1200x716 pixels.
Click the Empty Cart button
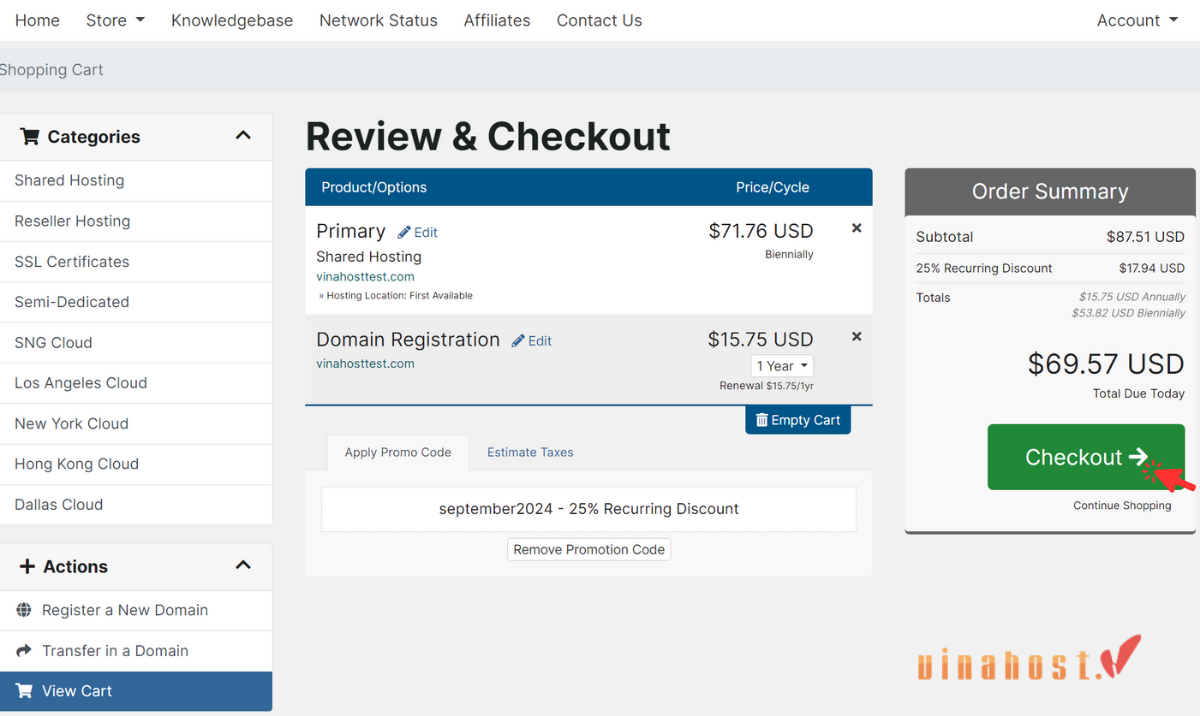tap(798, 420)
